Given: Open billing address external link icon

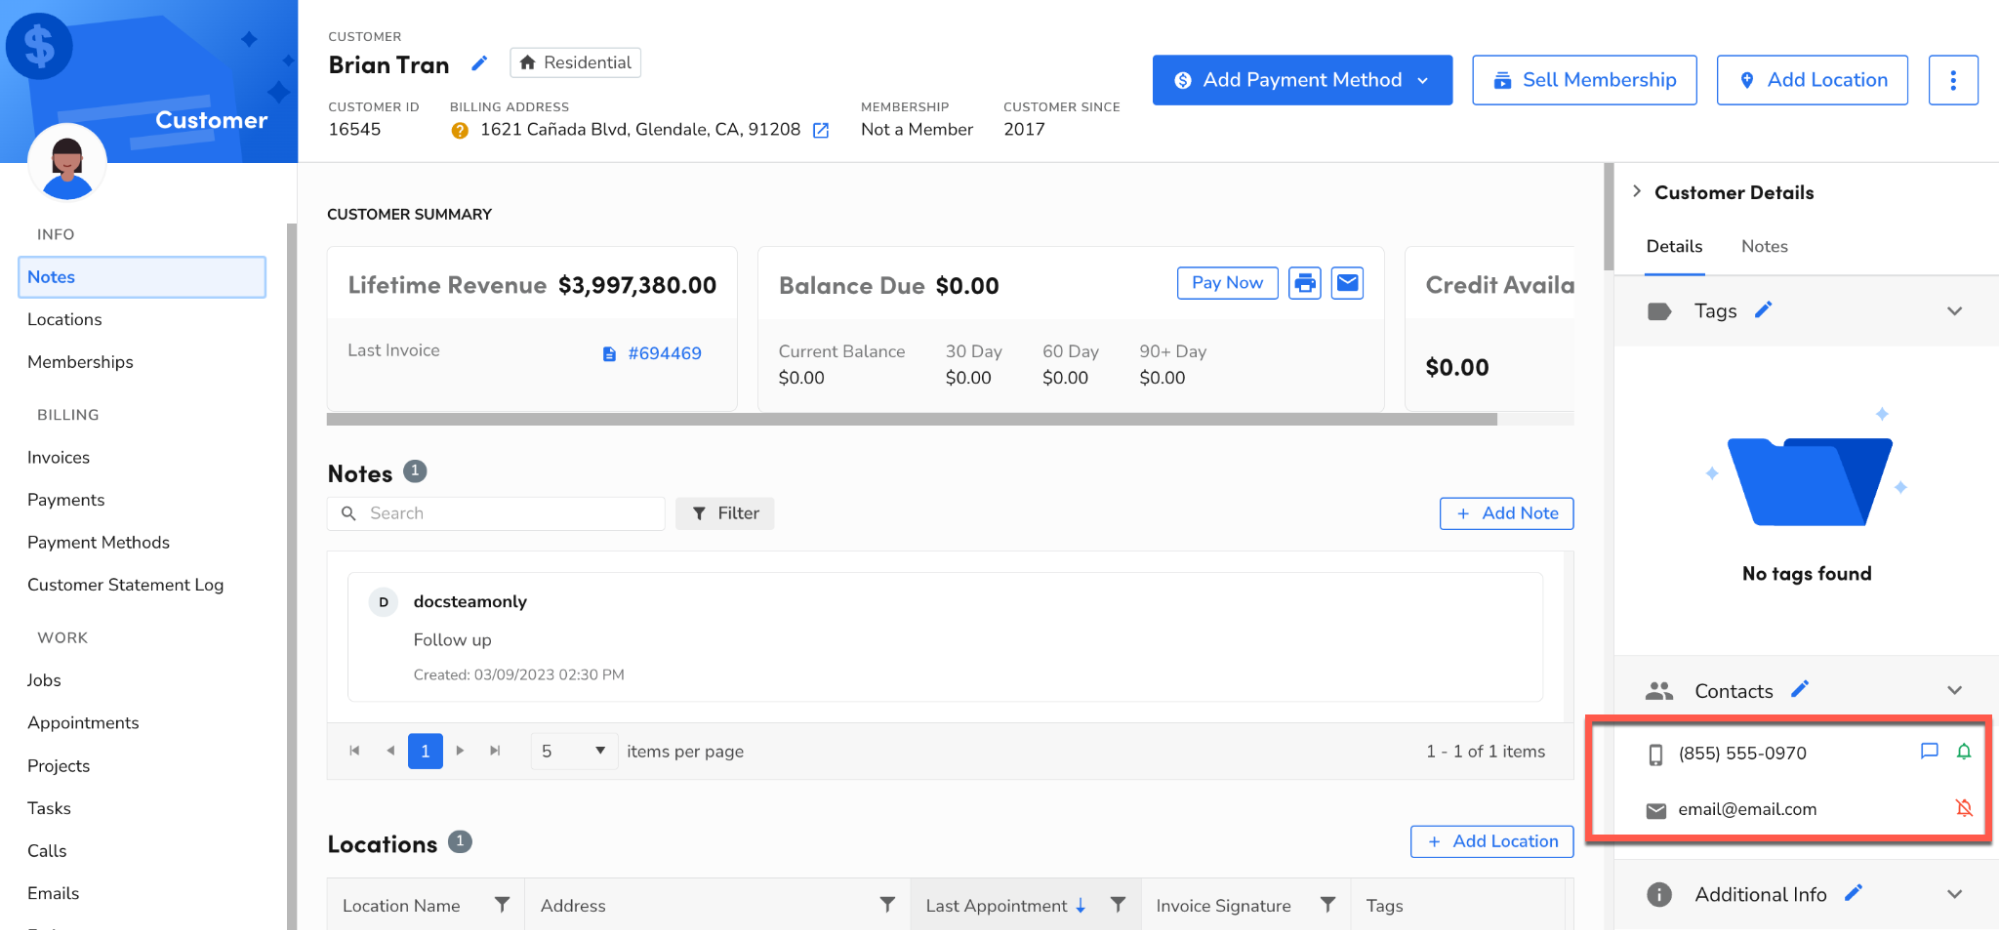Looking at the screenshot, I should click(x=821, y=130).
